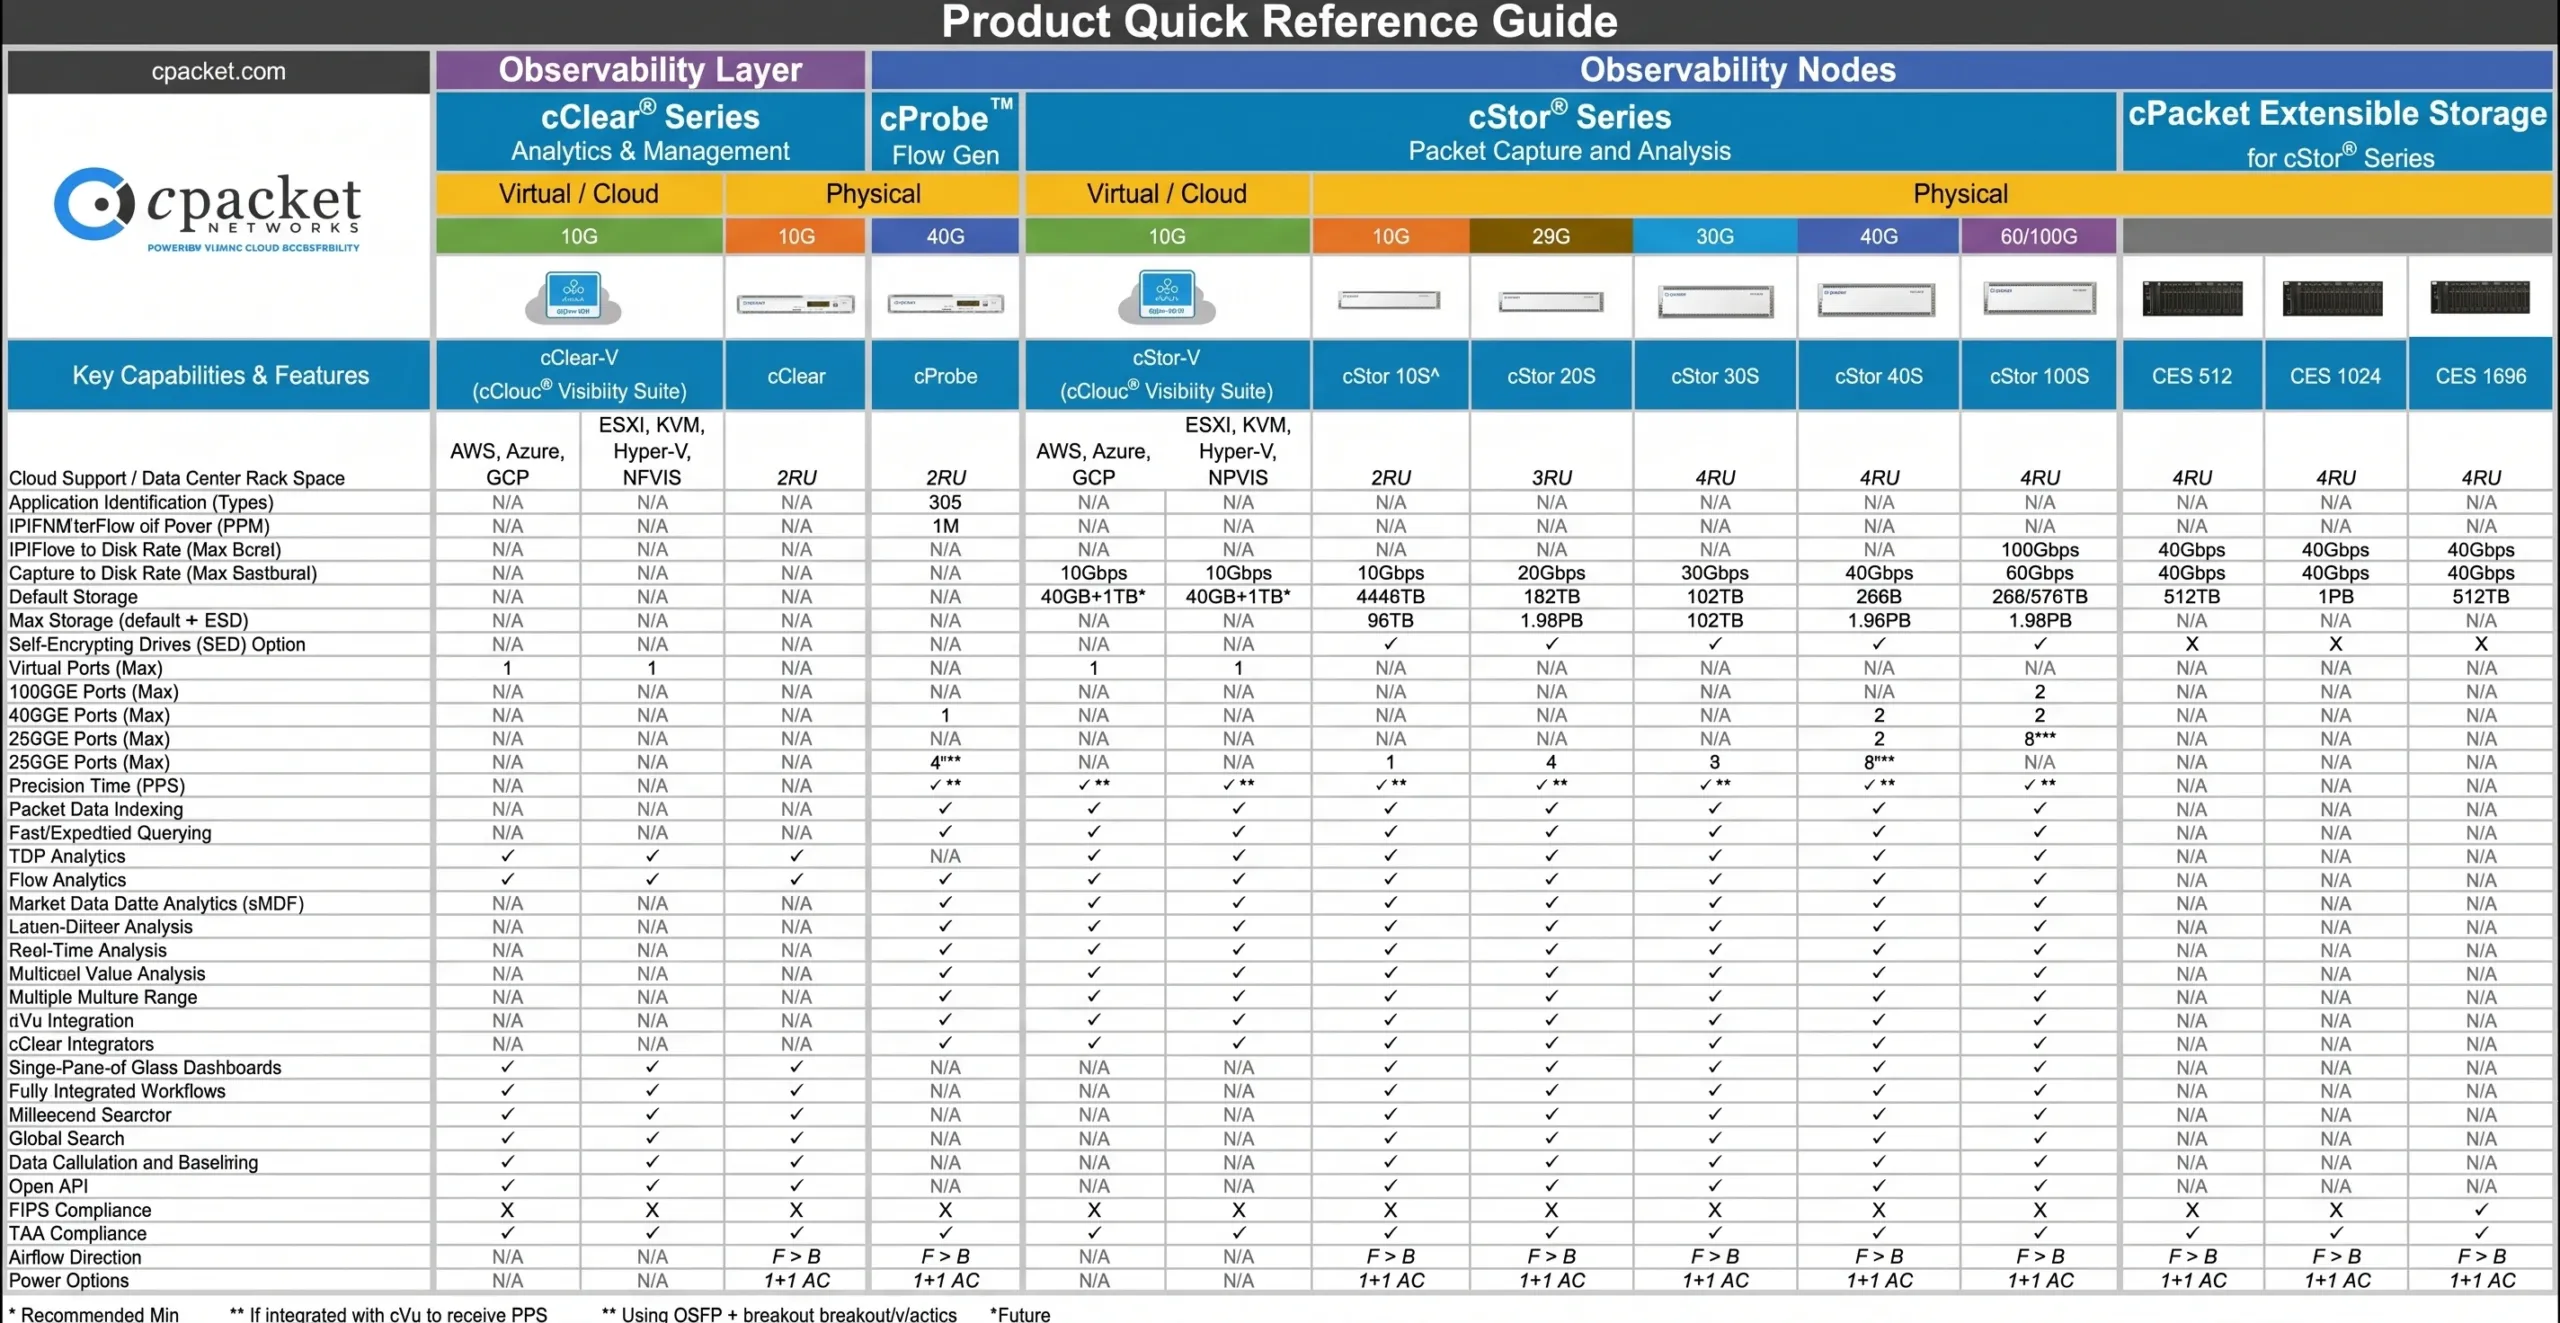
Task: Click the CES 1024 column header
Action: point(2335,376)
